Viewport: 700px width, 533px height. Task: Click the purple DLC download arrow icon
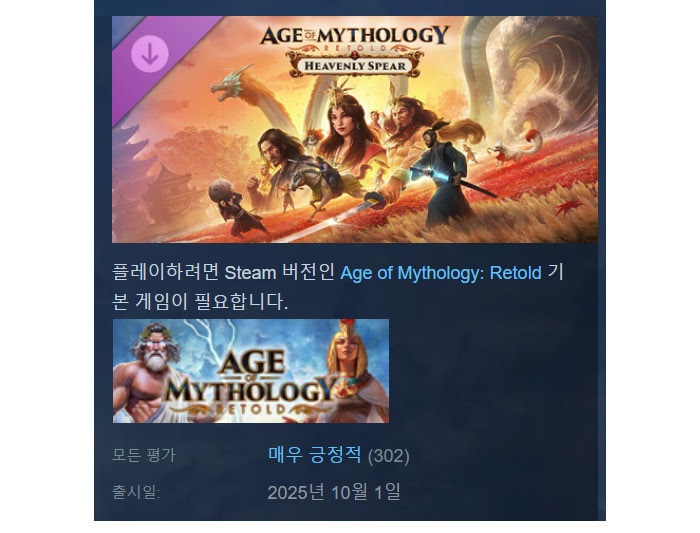click(150, 54)
